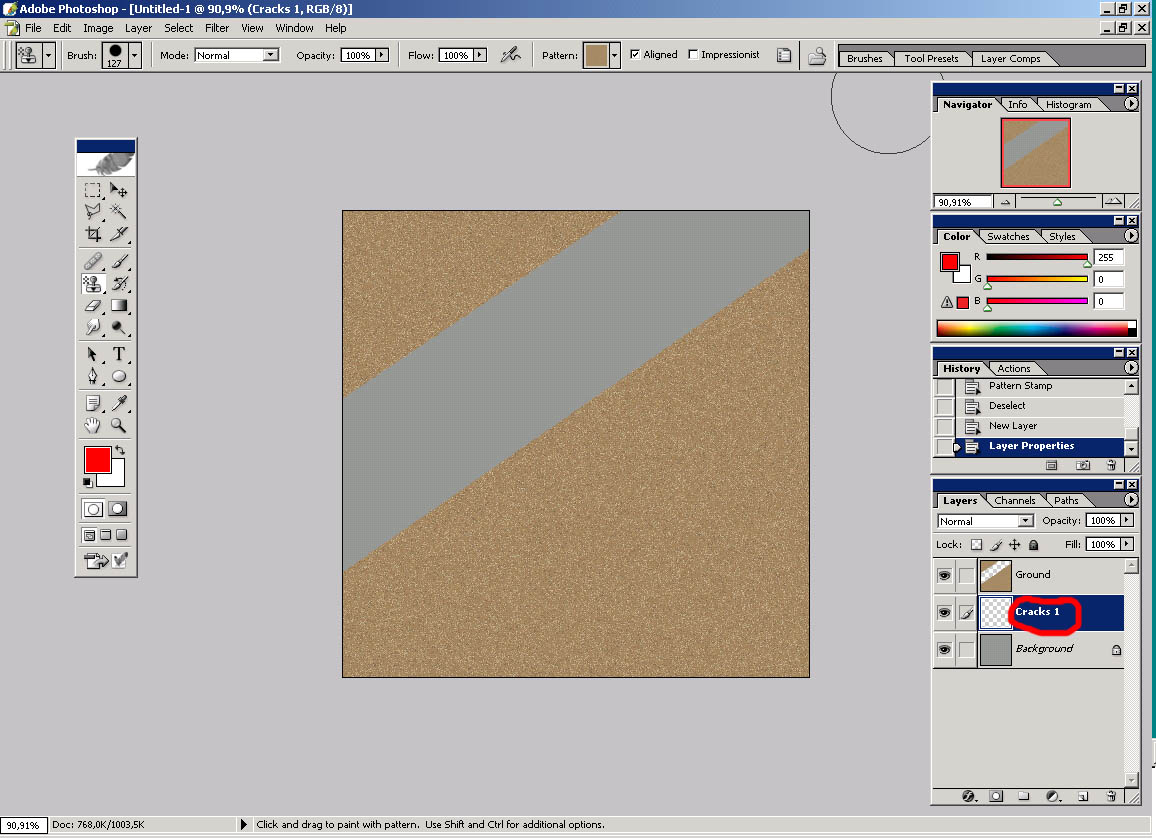This screenshot has height=838, width=1156.
Task: Switch to the Channels tab
Action: point(1014,500)
